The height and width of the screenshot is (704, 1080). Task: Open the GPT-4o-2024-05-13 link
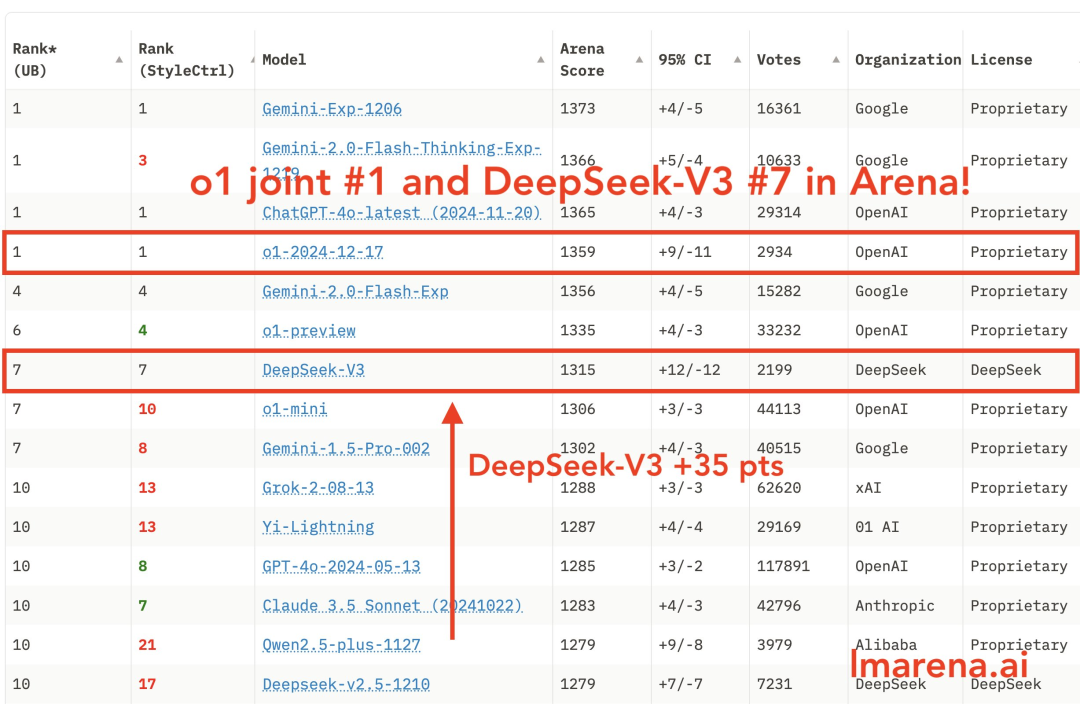point(342,566)
